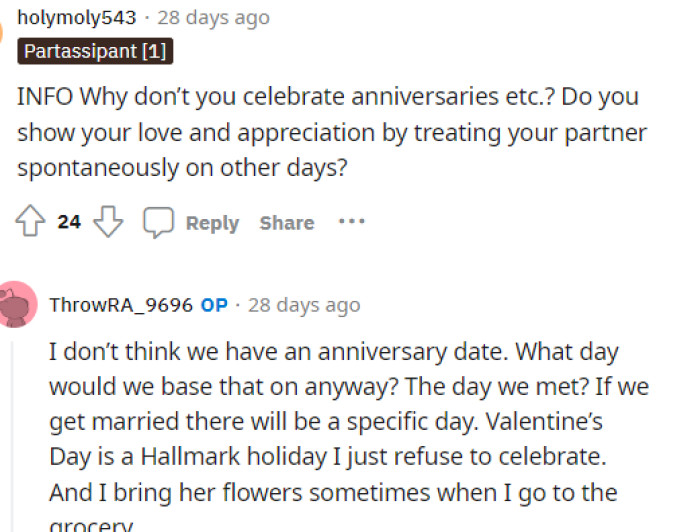Click ThrowRA_9696's avatar image
Image resolution: width=700 pixels, height=532 pixels.
(x=18, y=304)
